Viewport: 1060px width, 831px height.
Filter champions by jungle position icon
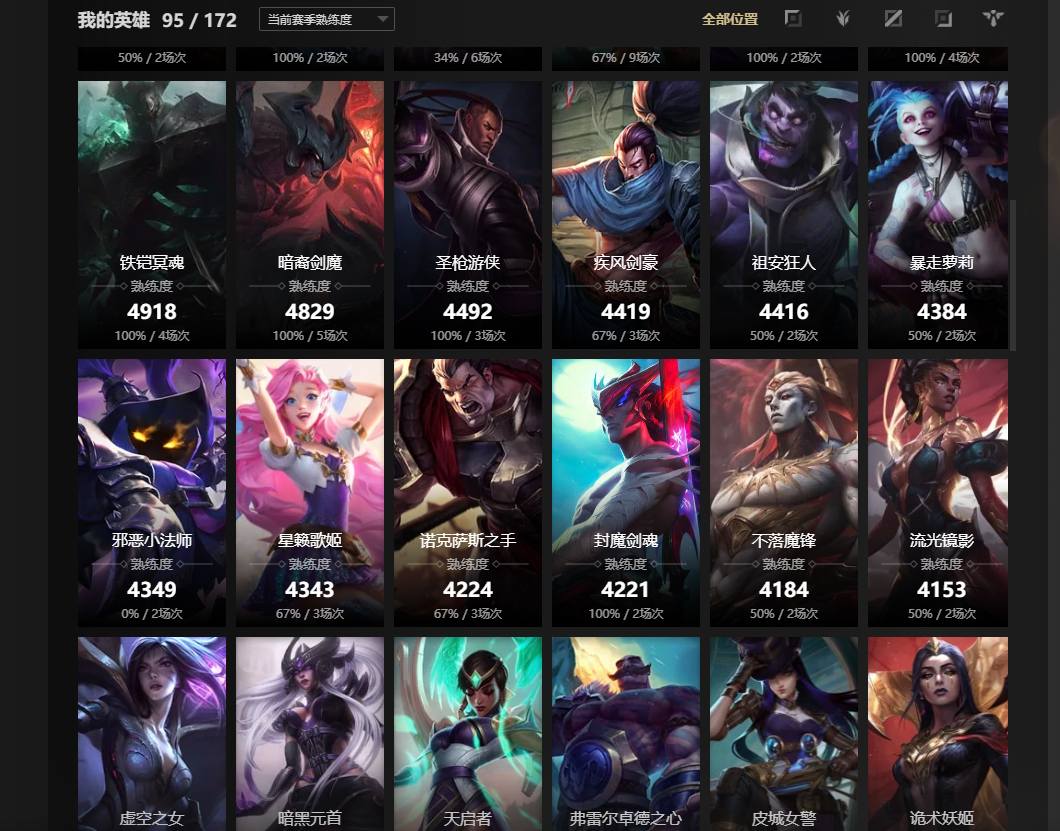click(x=842, y=18)
